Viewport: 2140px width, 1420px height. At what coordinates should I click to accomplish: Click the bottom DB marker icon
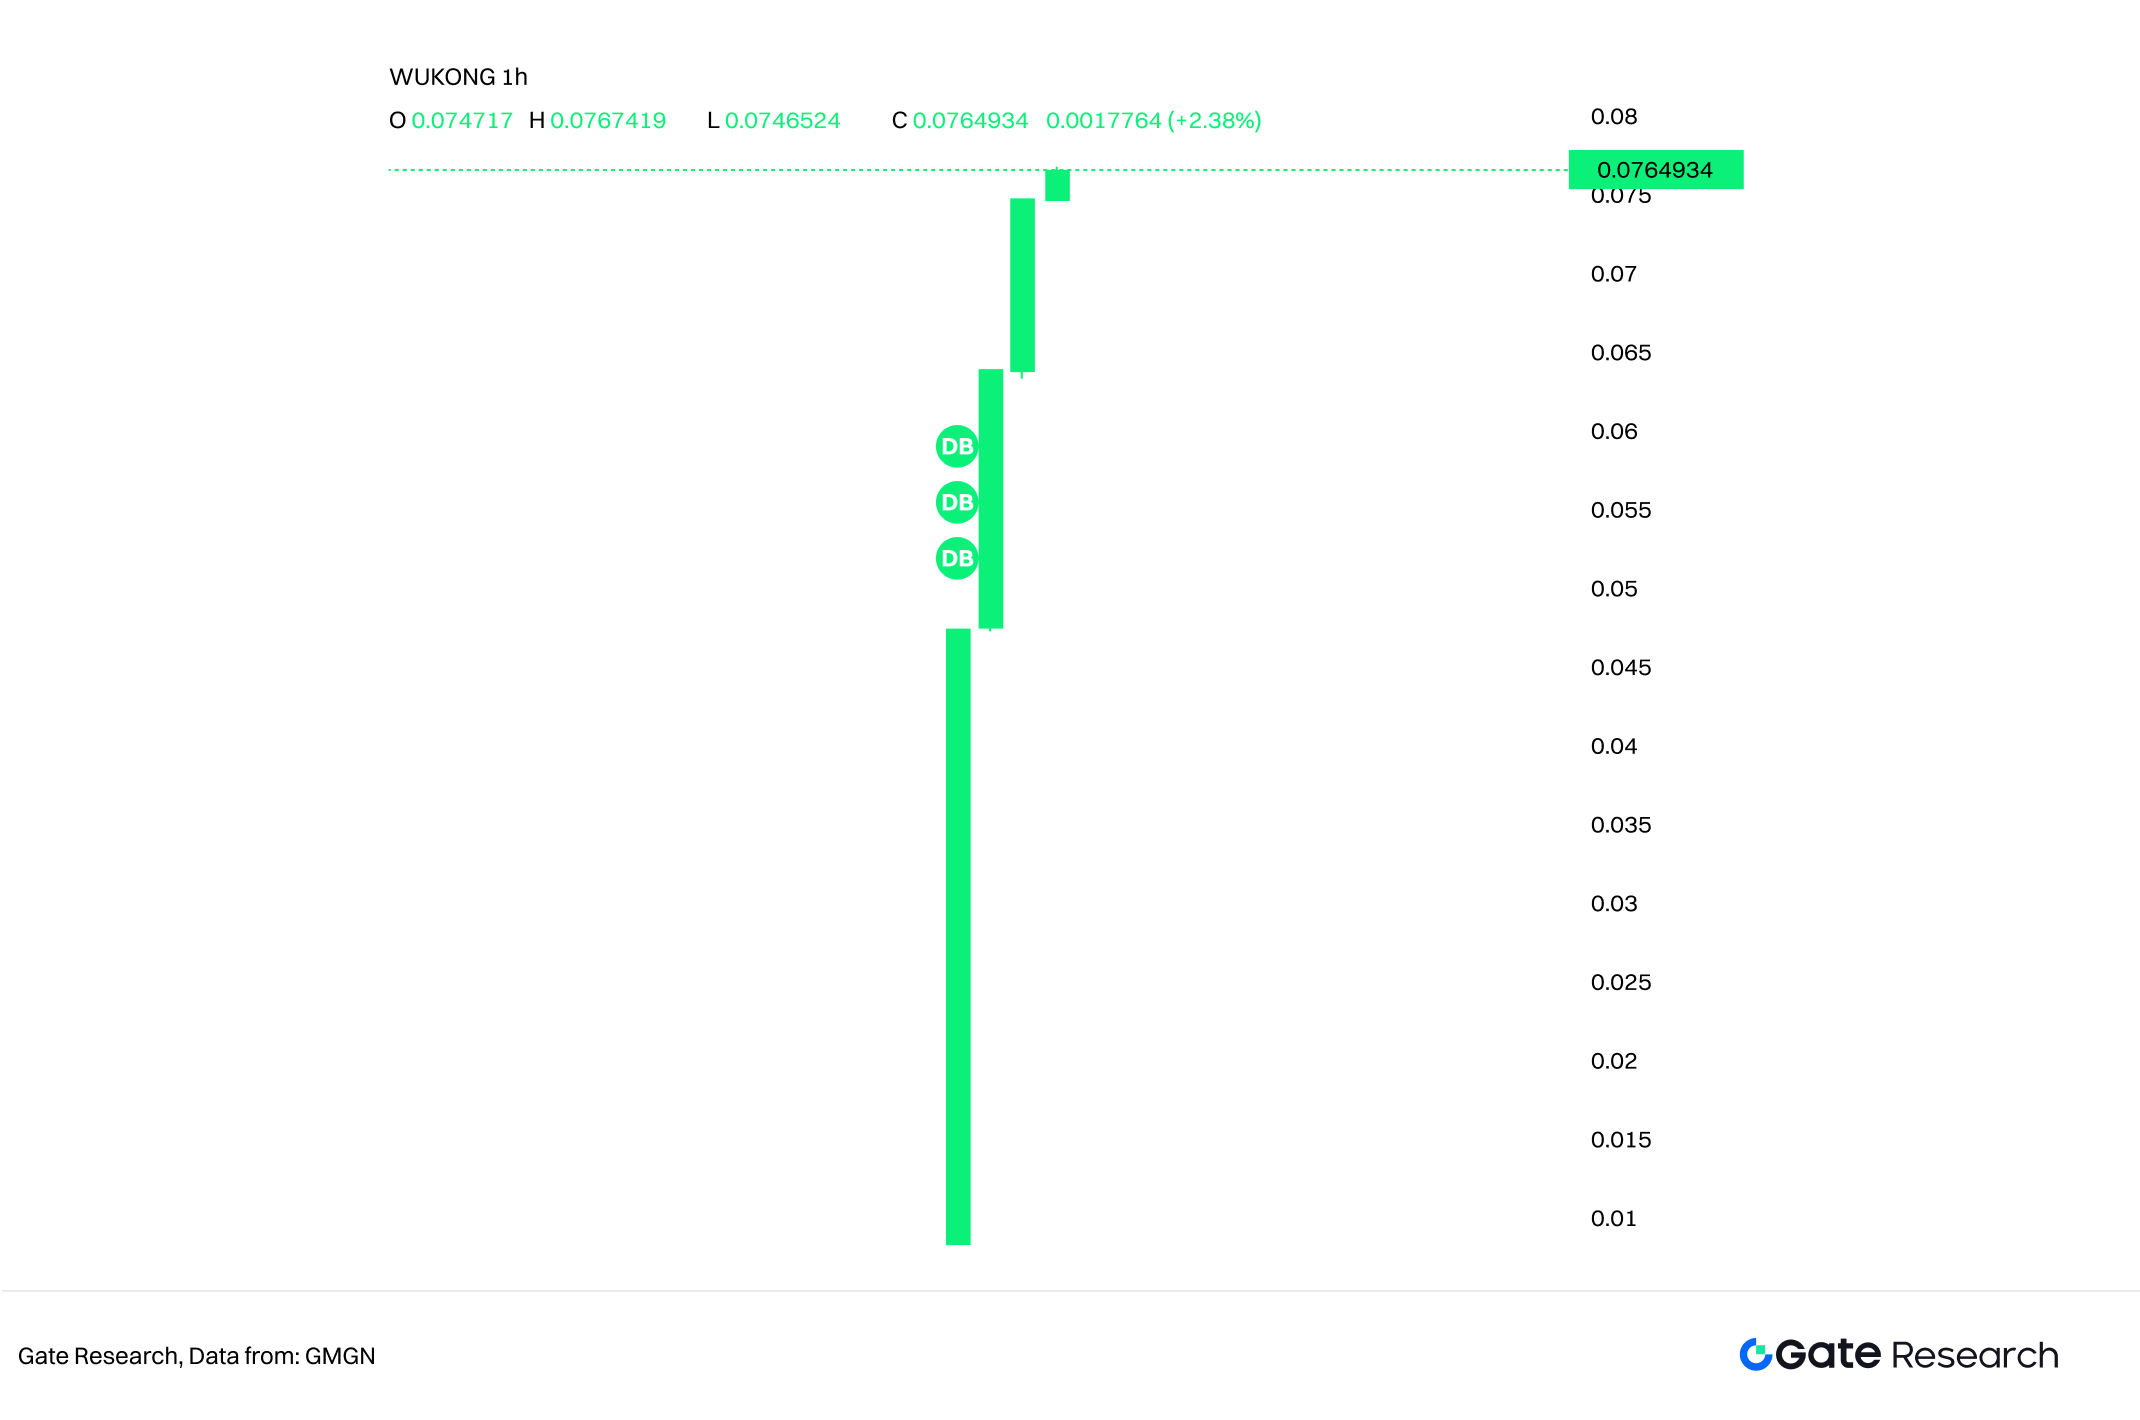point(956,558)
